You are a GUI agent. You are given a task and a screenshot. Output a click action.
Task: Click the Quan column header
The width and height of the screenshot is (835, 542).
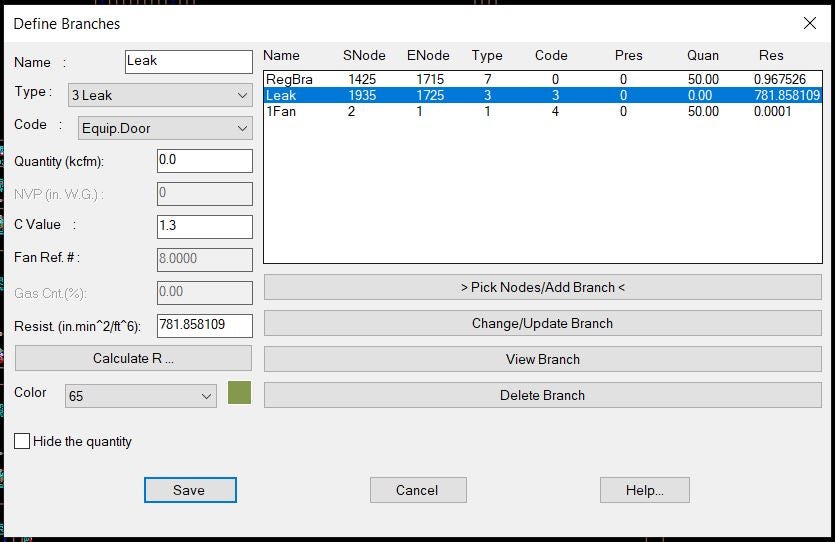pyautogui.click(x=703, y=55)
